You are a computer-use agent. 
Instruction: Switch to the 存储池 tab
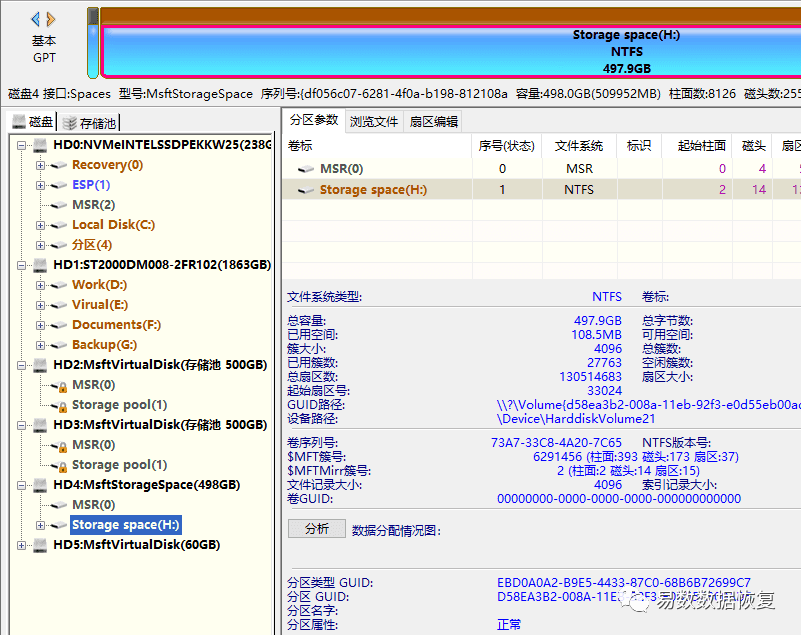pos(89,123)
